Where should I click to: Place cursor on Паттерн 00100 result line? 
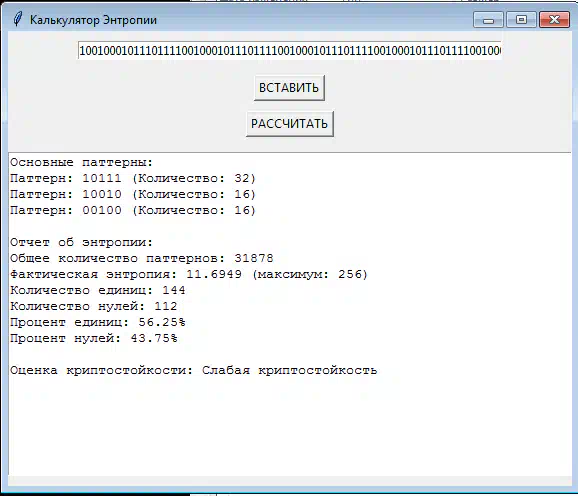(133, 210)
